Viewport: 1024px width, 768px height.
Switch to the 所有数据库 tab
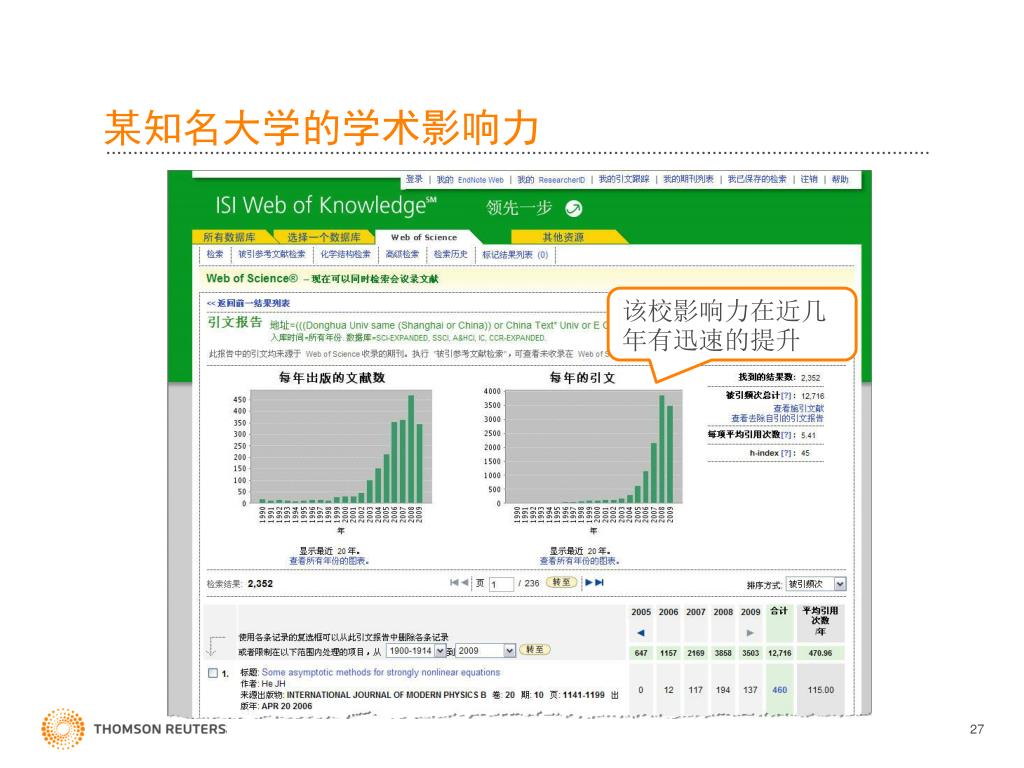229,237
